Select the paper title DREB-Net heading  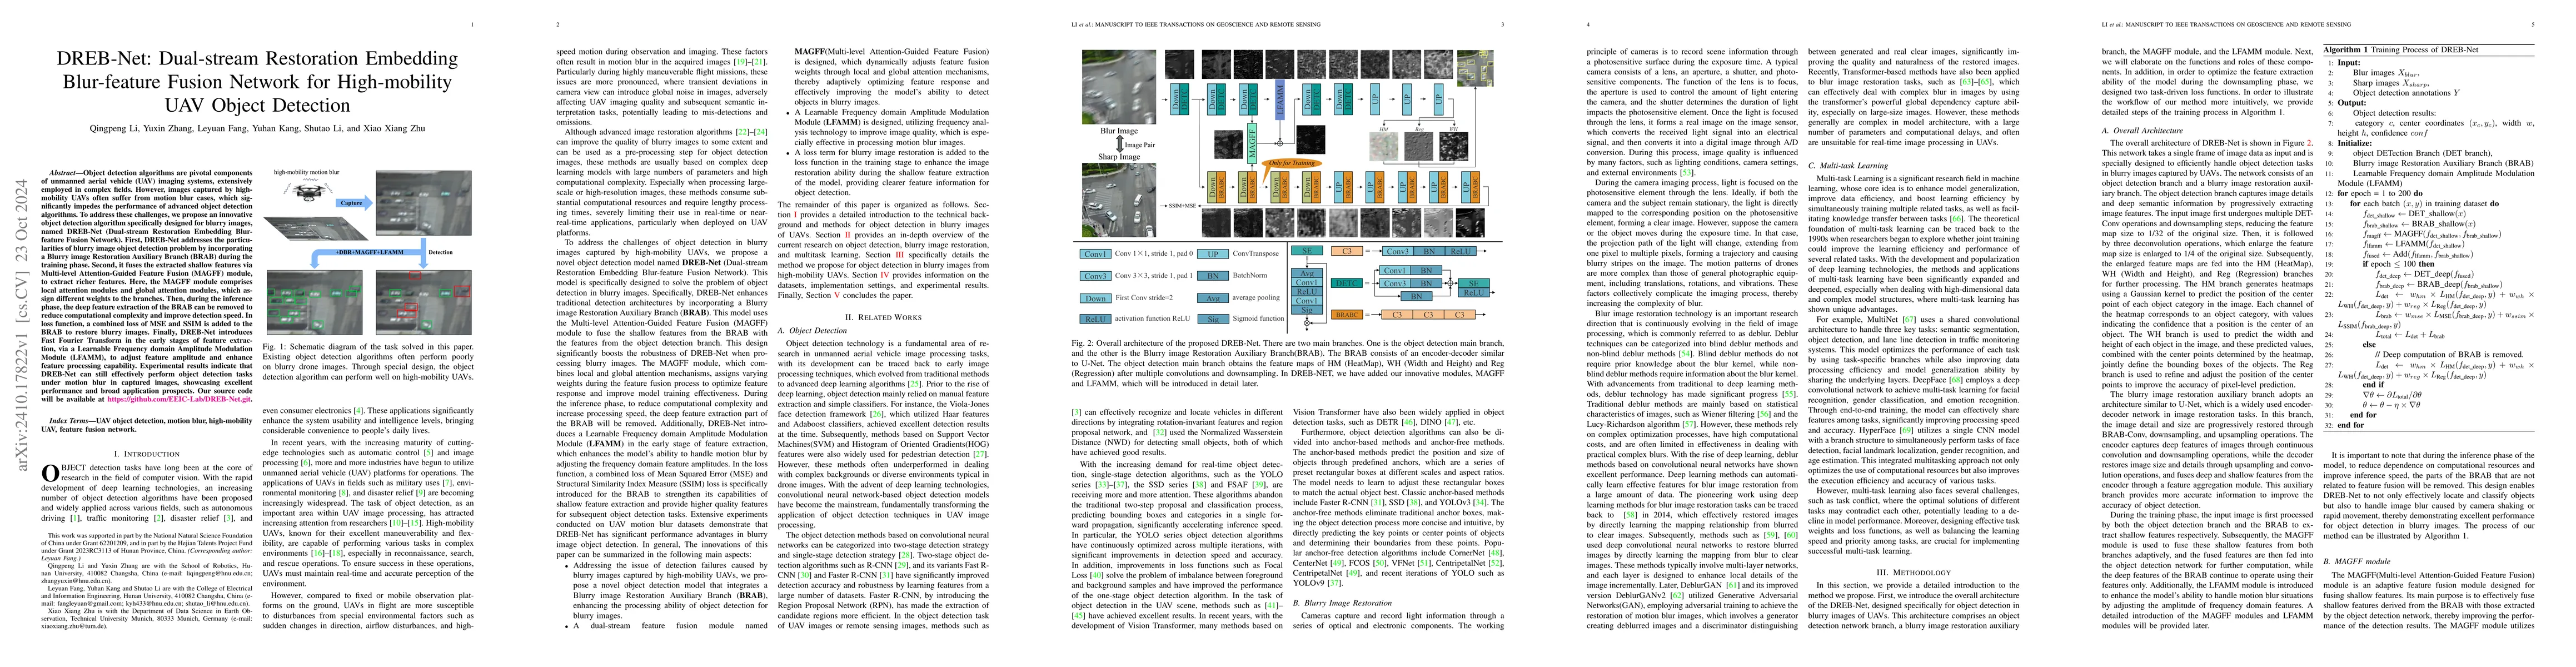point(258,82)
